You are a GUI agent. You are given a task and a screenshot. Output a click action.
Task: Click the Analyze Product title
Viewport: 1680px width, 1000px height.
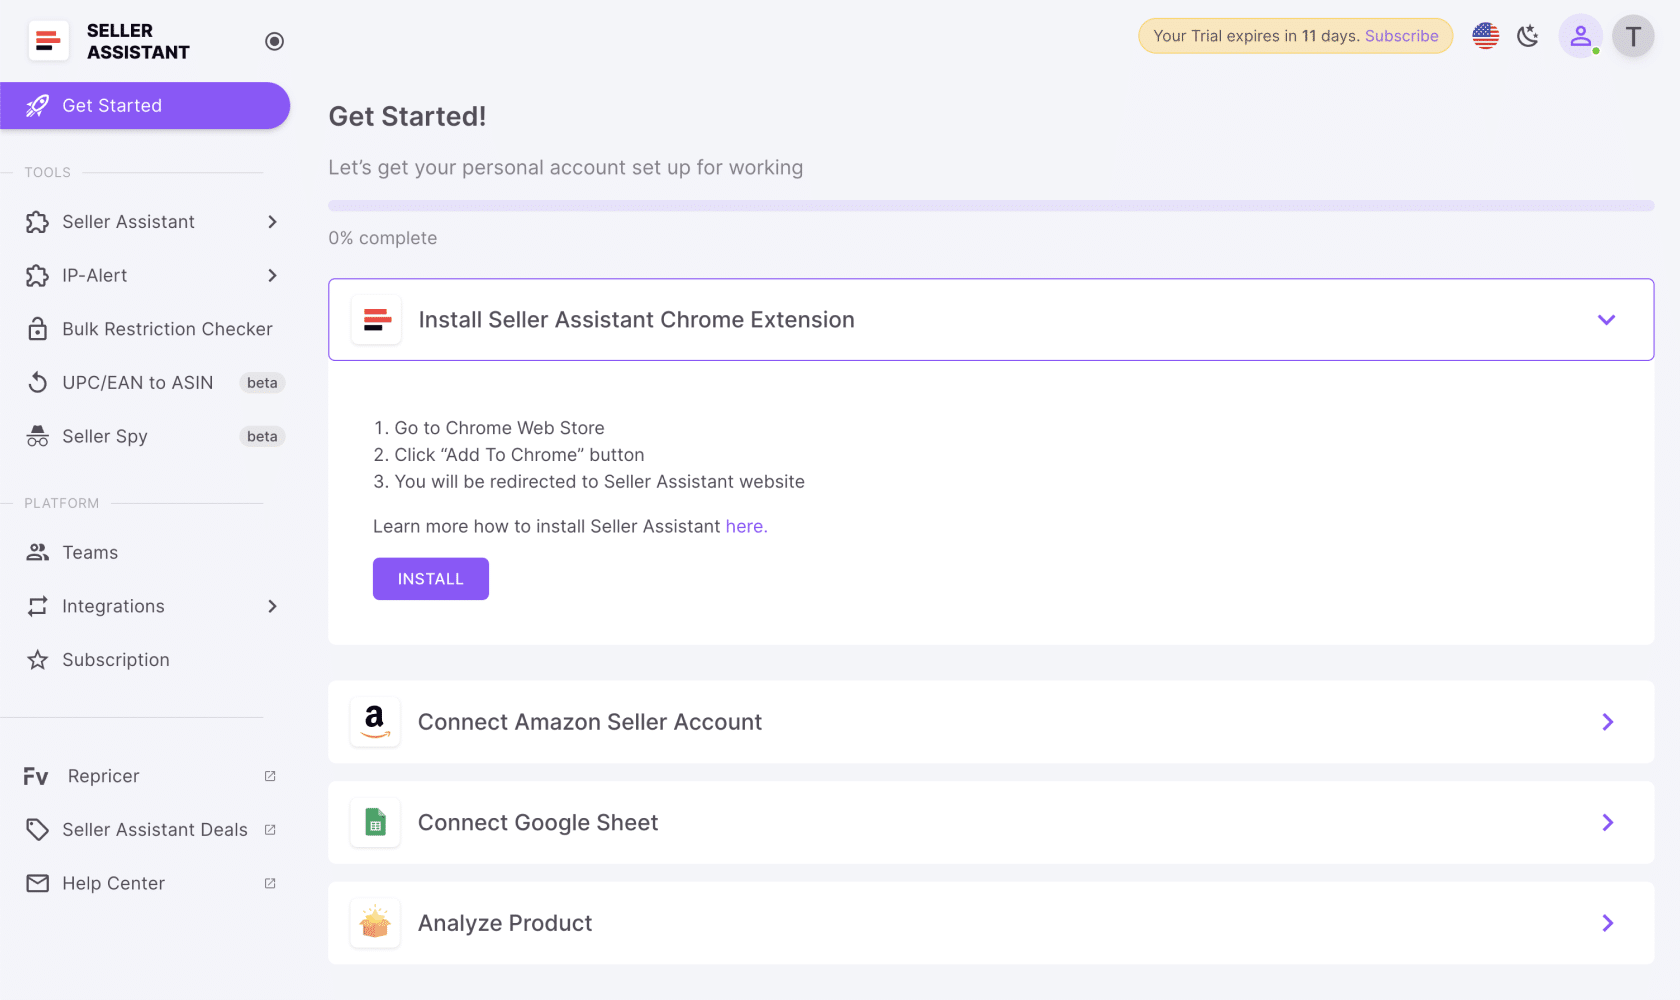click(x=505, y=923)
